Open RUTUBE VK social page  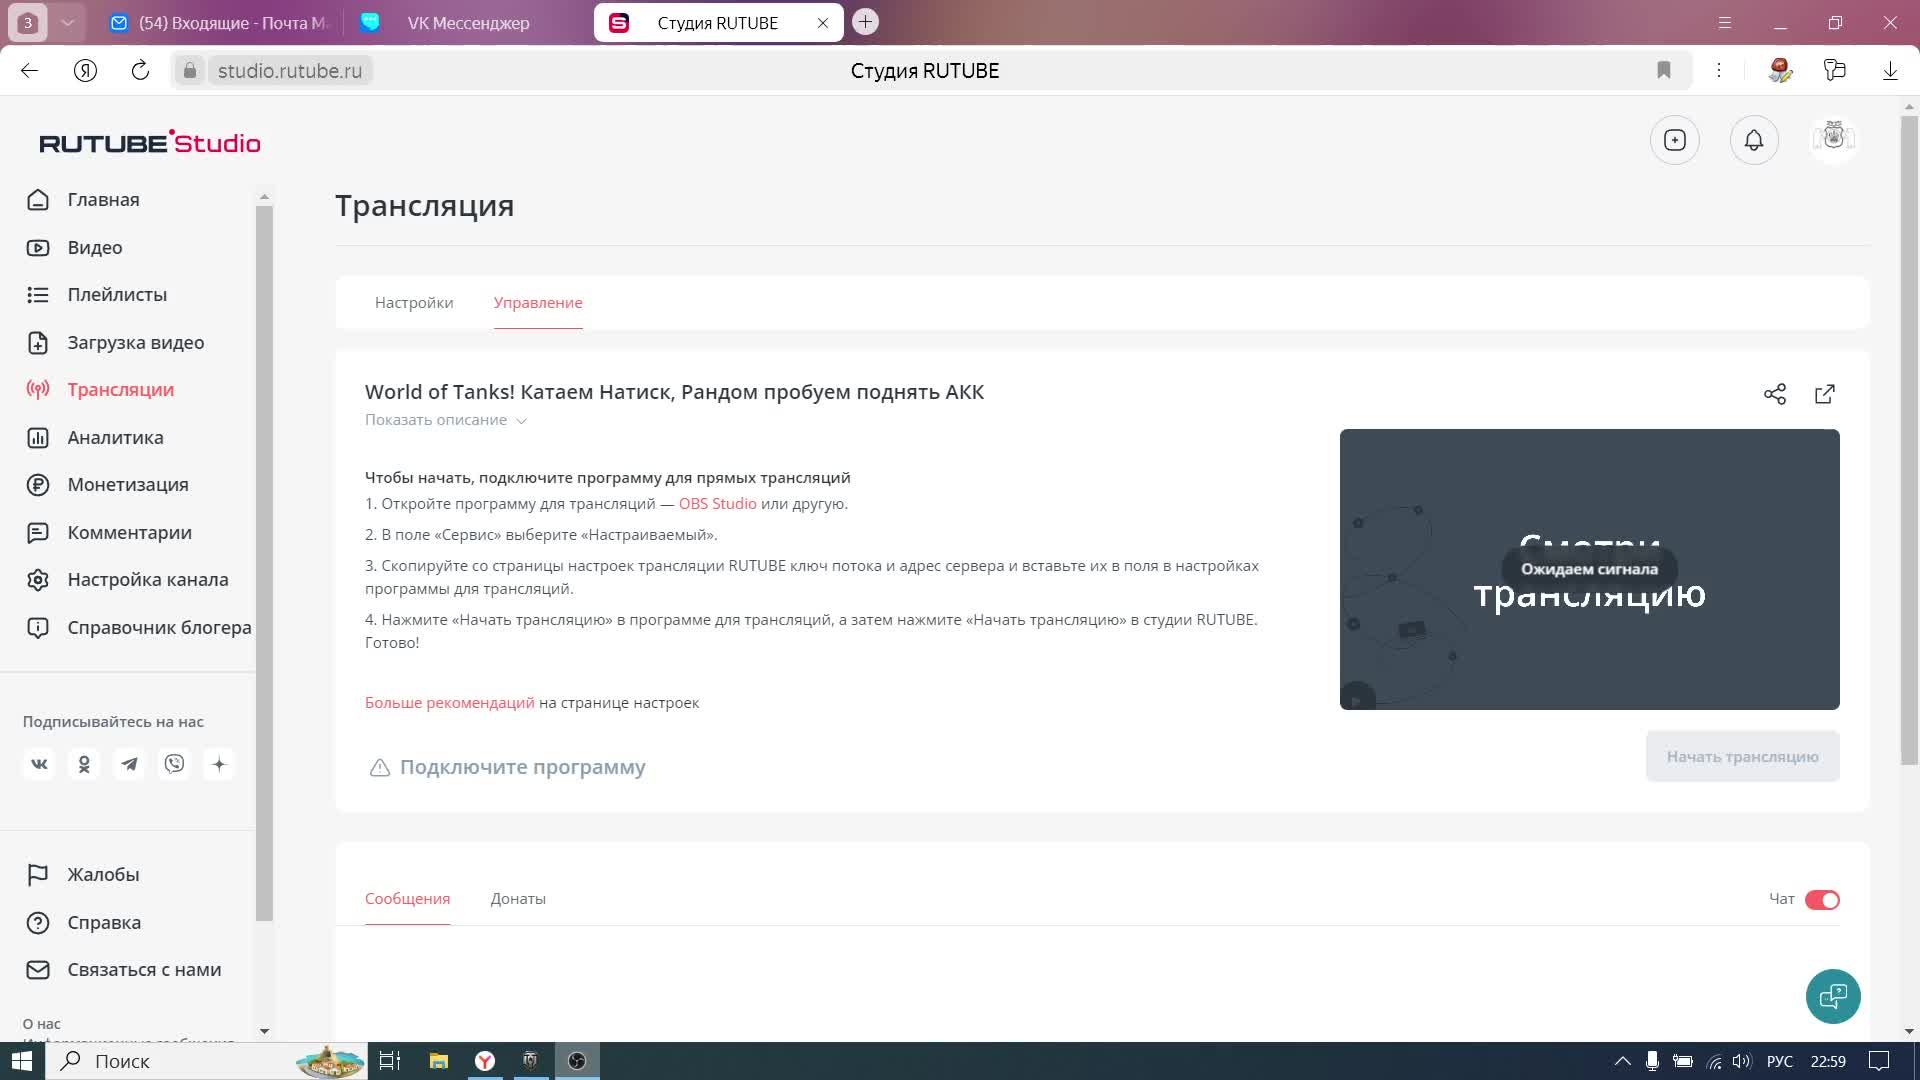39,764
